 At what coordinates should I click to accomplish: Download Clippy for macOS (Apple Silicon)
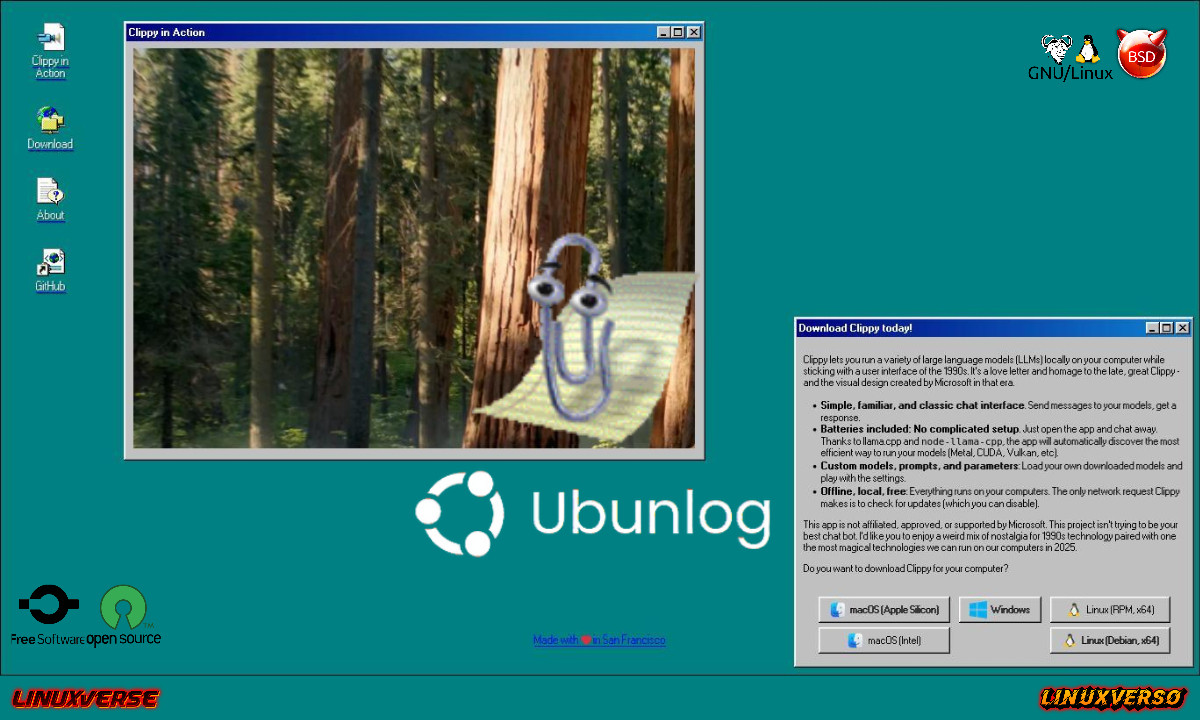pos(883,609)
